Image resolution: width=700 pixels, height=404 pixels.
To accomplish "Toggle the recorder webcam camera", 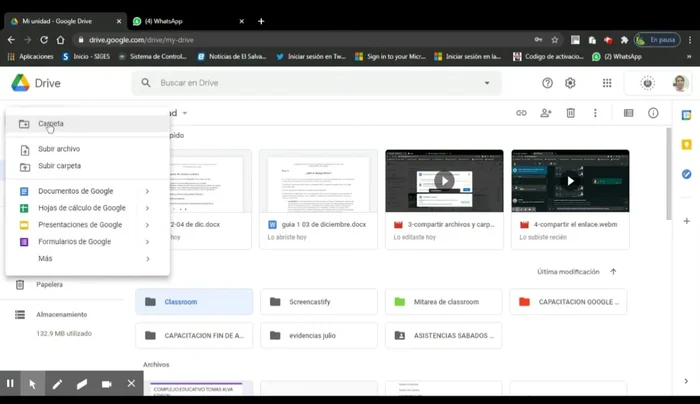I will pos(106,383).
